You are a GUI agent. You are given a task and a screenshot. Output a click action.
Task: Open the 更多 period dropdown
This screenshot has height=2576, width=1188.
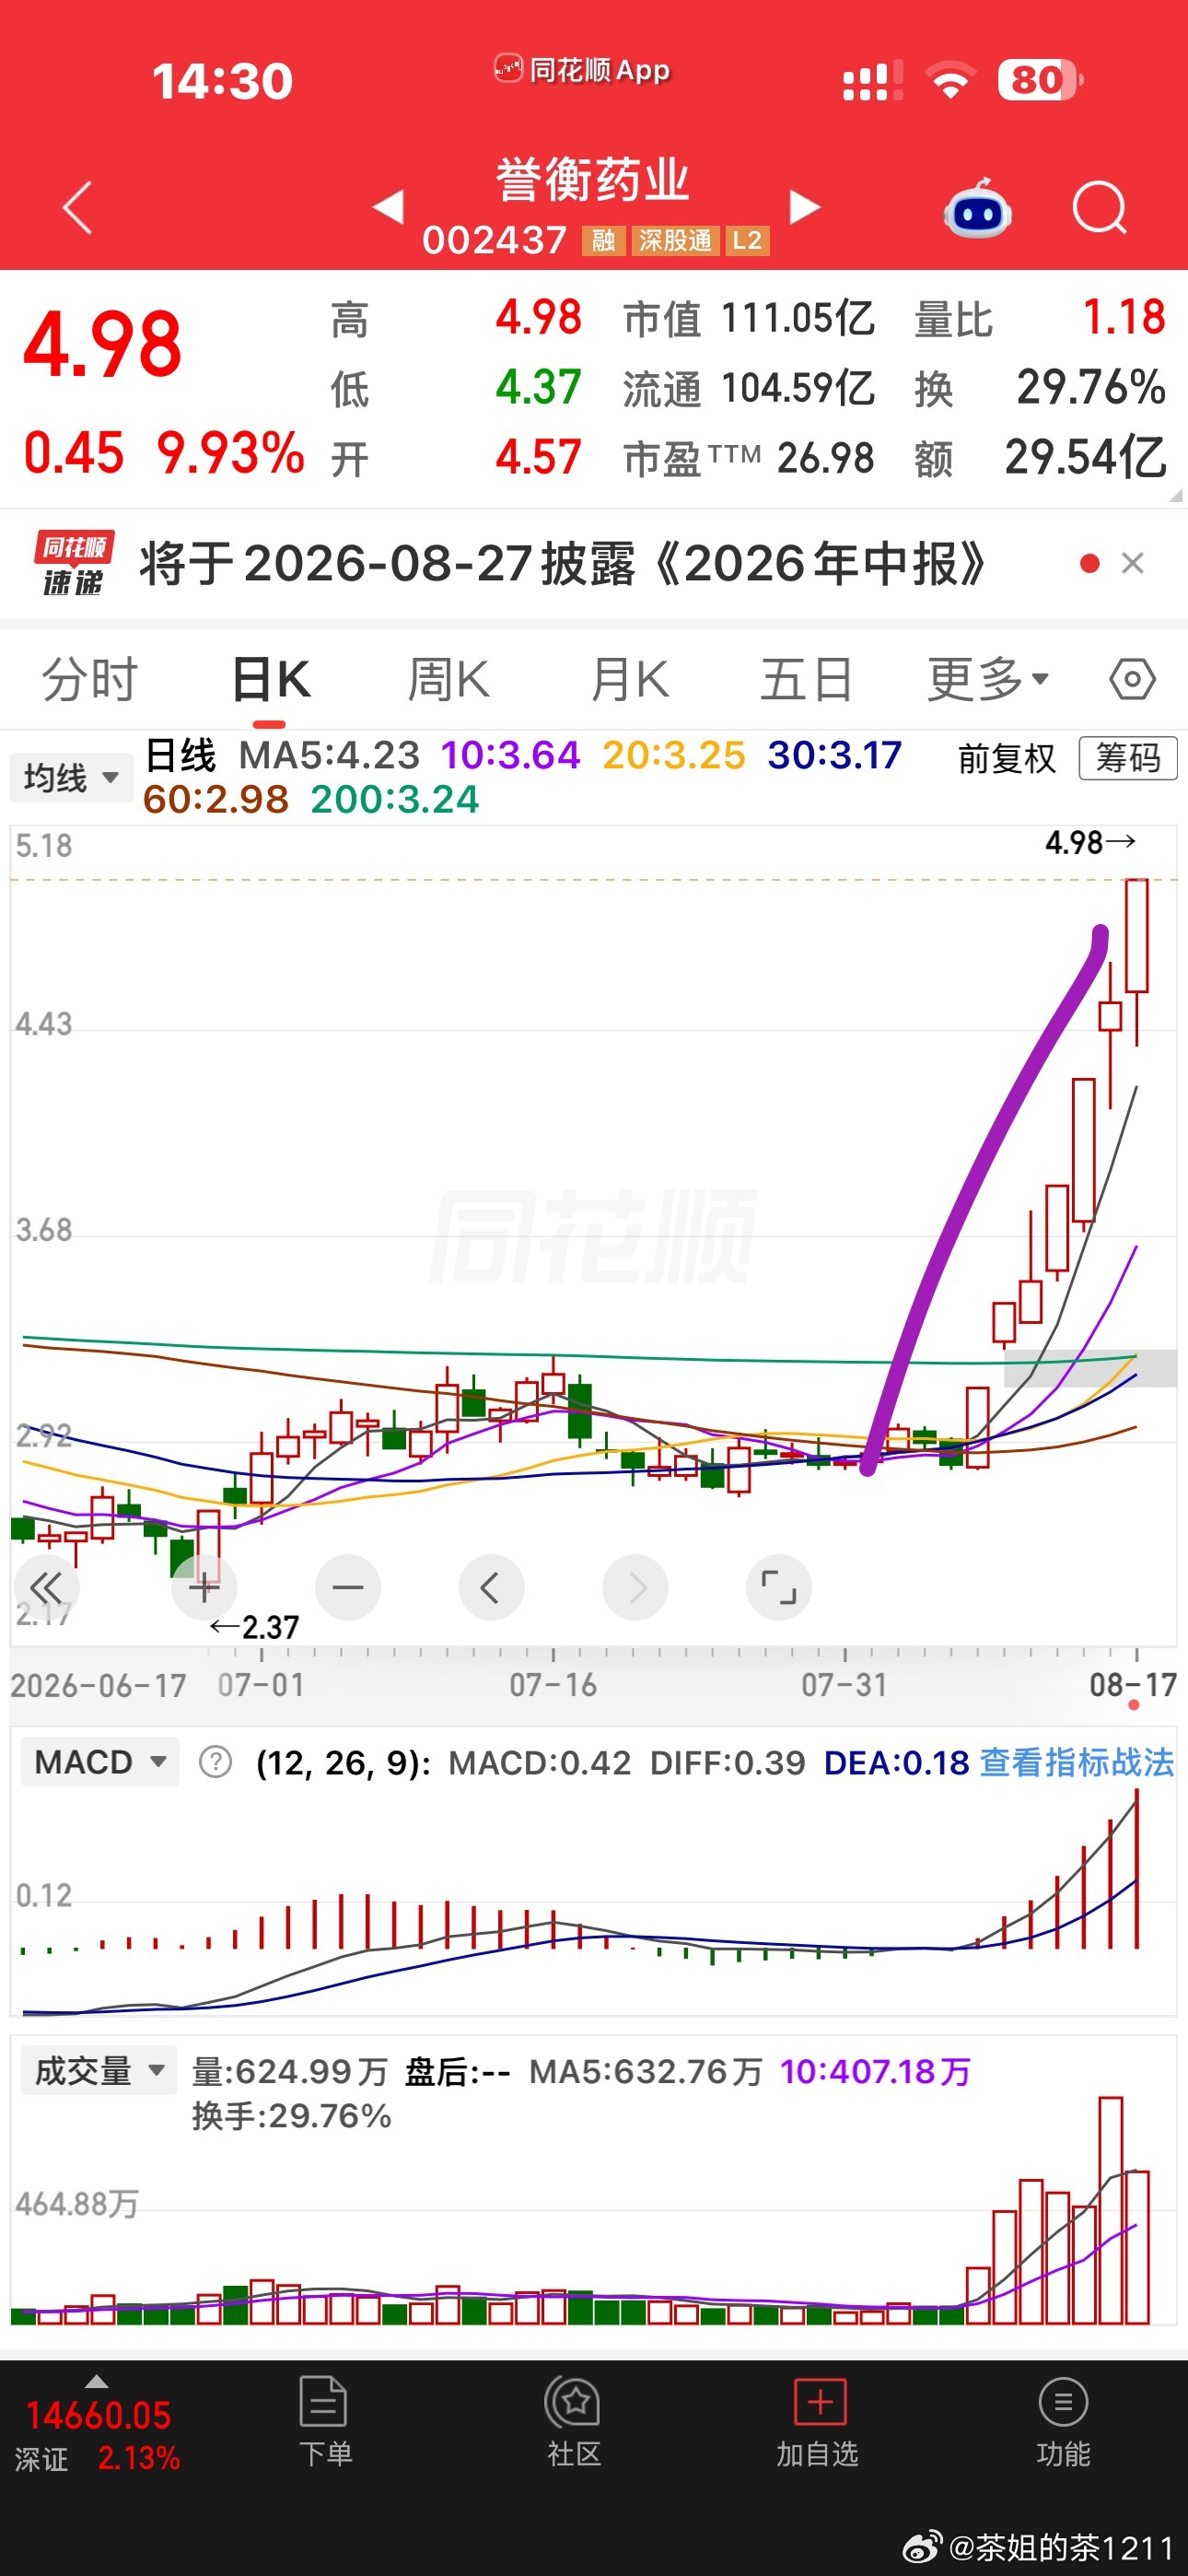point(987,680)
